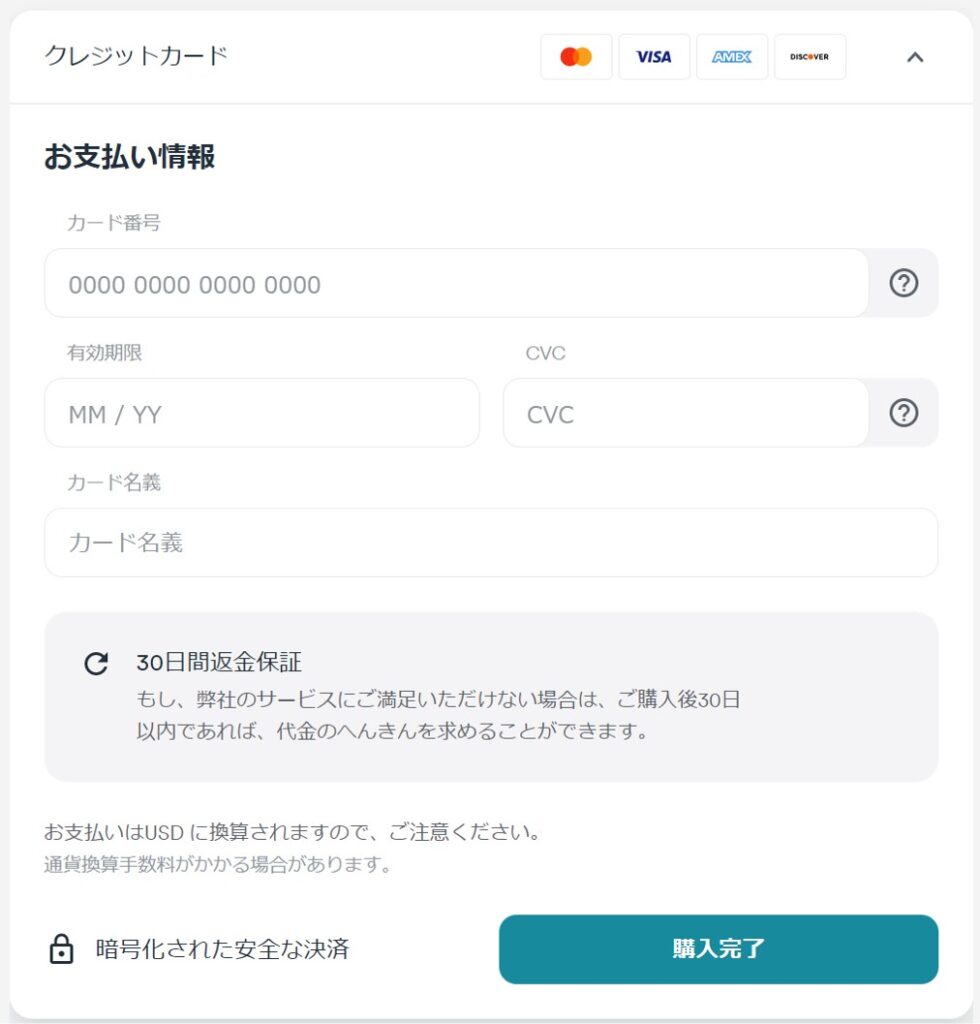The width and height of the screenshot is (980, 1024).
Task: Click the 購入完了 purchase button
Action: click(718, 948)
